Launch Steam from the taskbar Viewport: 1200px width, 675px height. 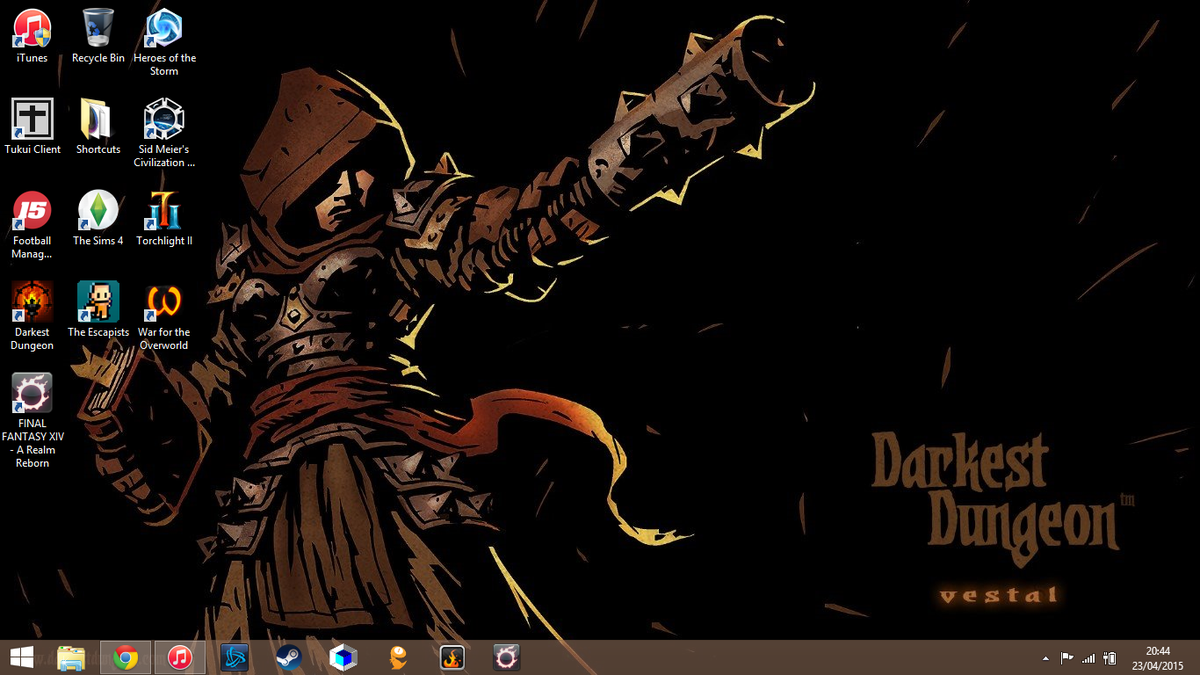pyautogui.click(x=288, y=657)
